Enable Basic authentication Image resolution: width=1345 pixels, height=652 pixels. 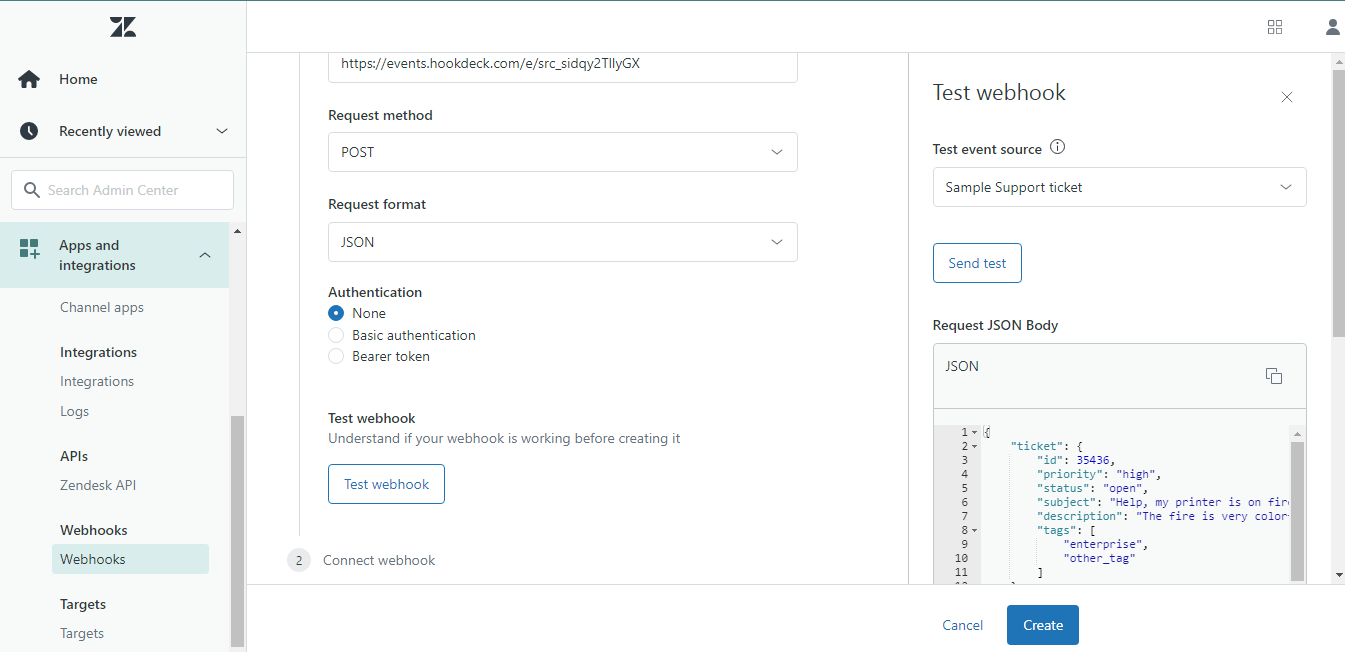(x=335, y=334)
